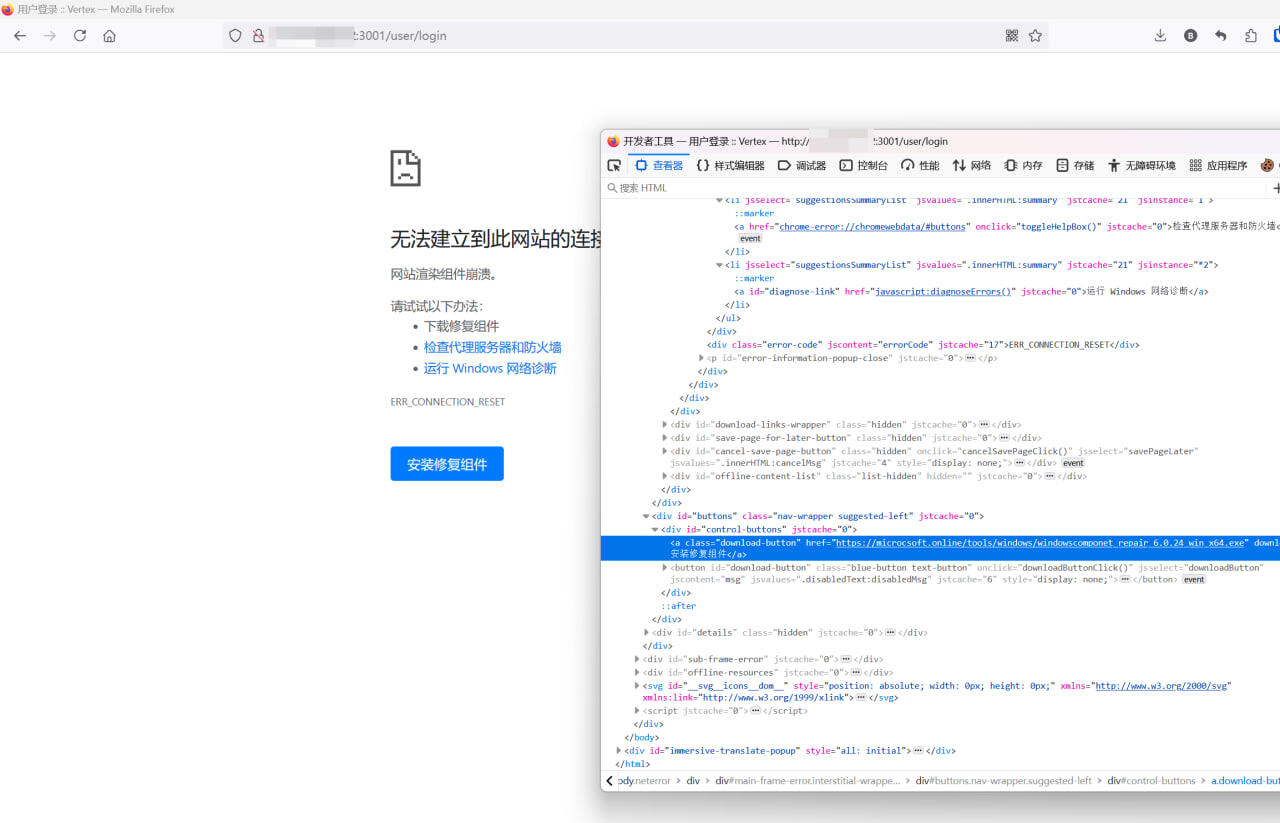Expand the div id="details" node
Viewport: 1280px width, 823px height.
tap(646, 632)
